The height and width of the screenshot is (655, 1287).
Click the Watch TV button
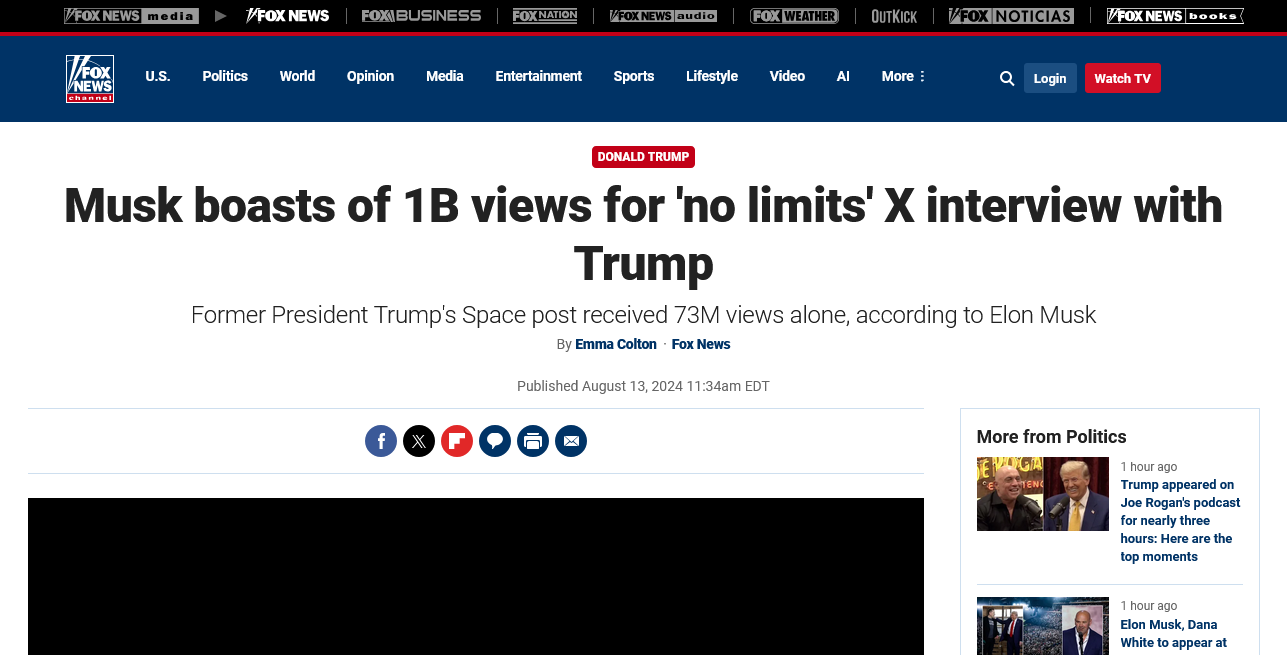coord(1122,78)
